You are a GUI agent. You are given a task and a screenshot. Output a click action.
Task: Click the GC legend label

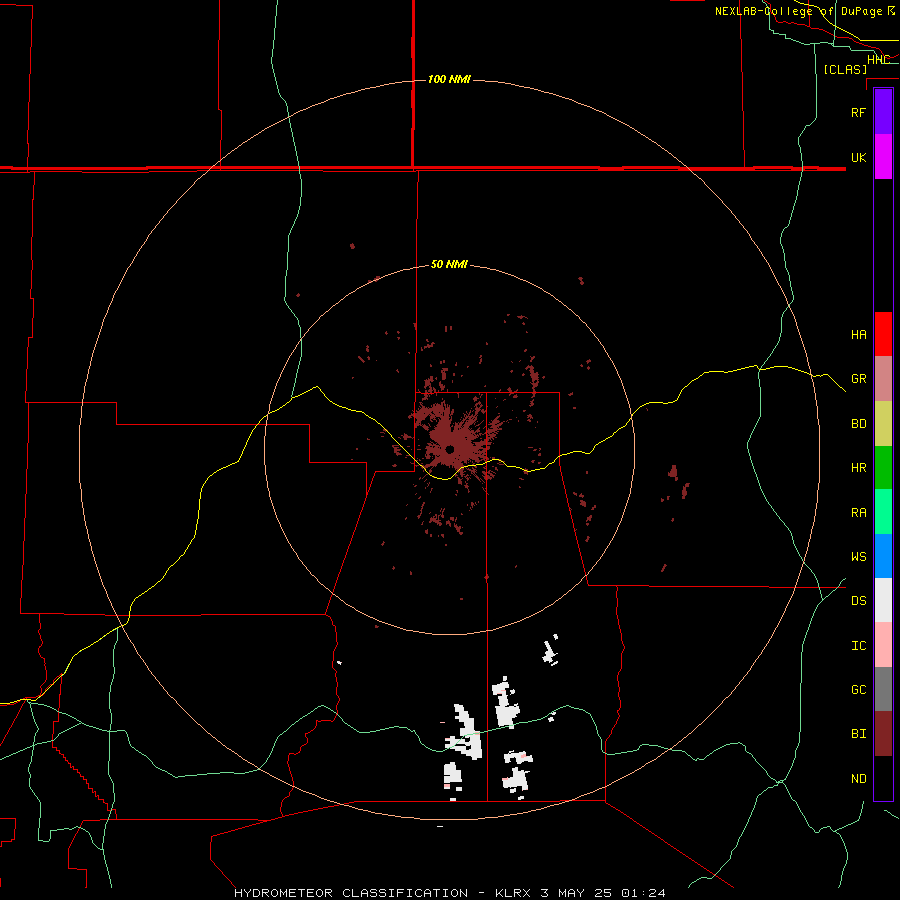tap(858, 689)
